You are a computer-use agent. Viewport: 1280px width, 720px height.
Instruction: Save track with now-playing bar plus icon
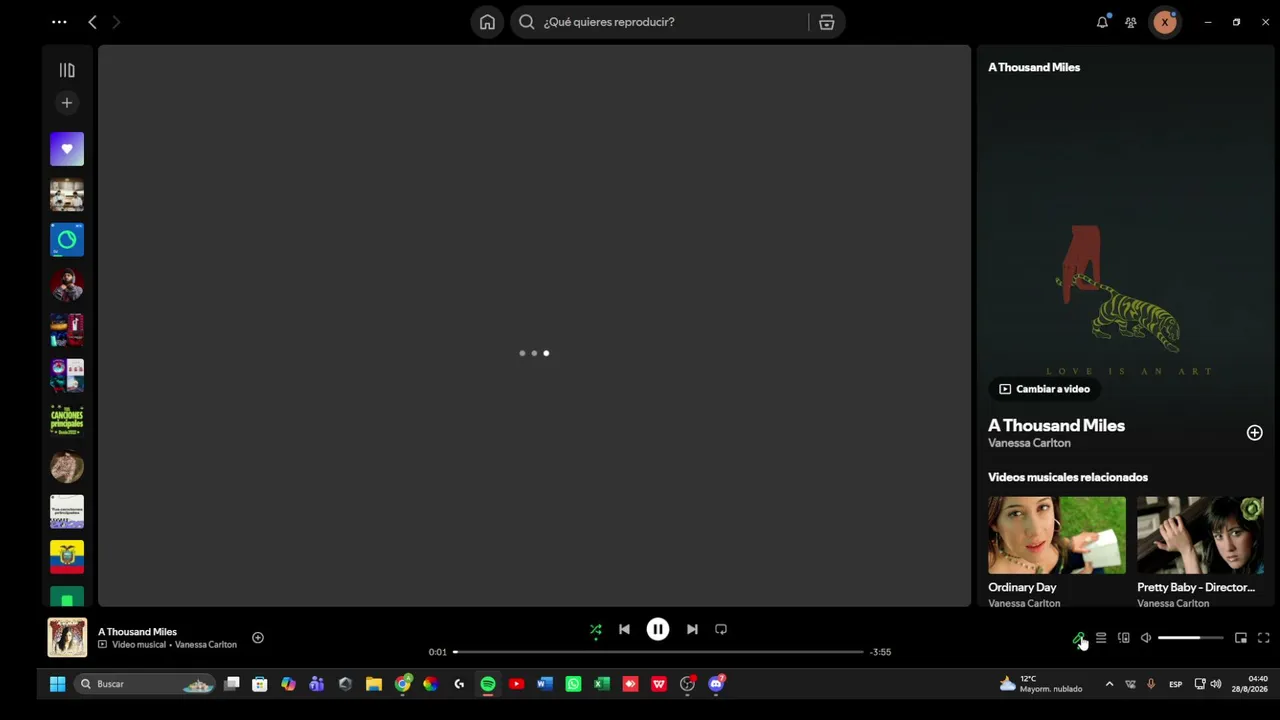pos(258,638)
